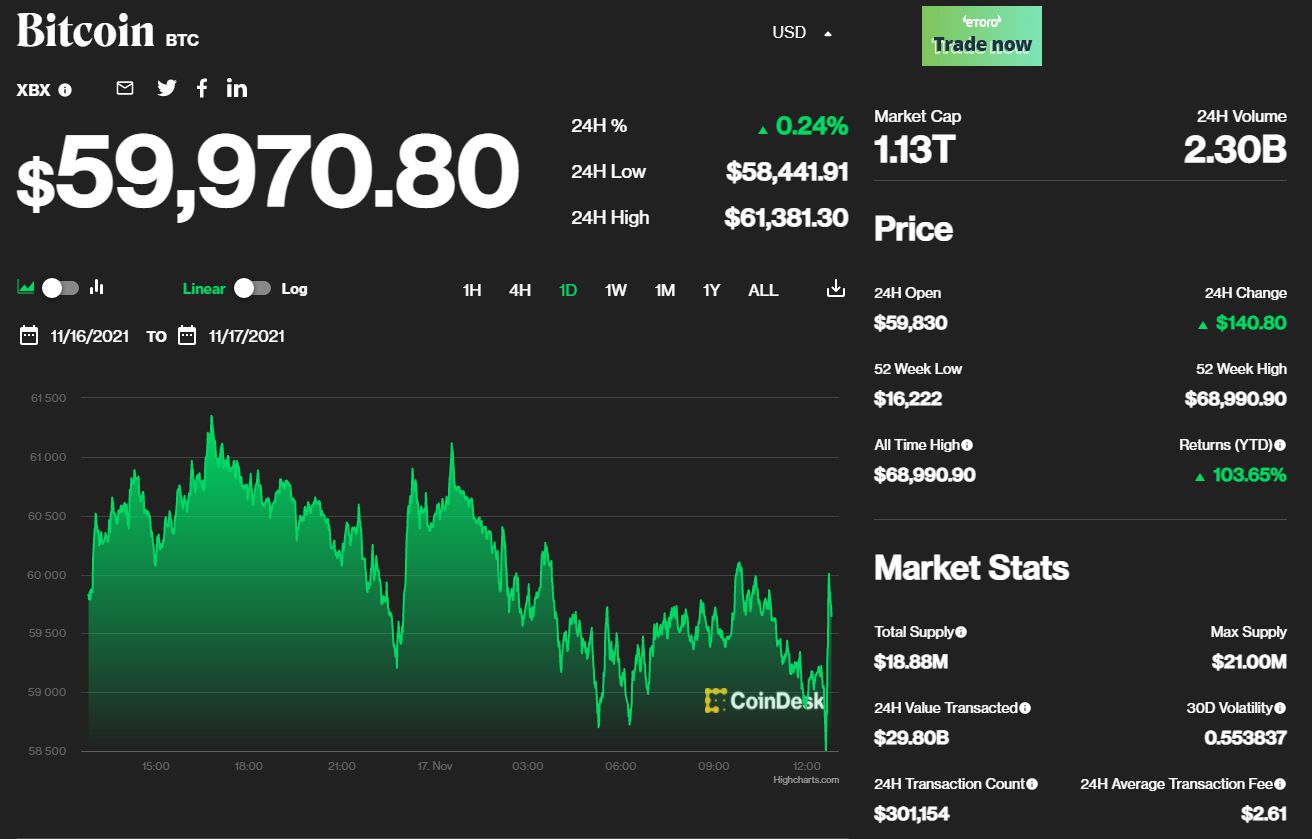
Task: Select the candlestick chart icon
Action: tap(97, 288)
